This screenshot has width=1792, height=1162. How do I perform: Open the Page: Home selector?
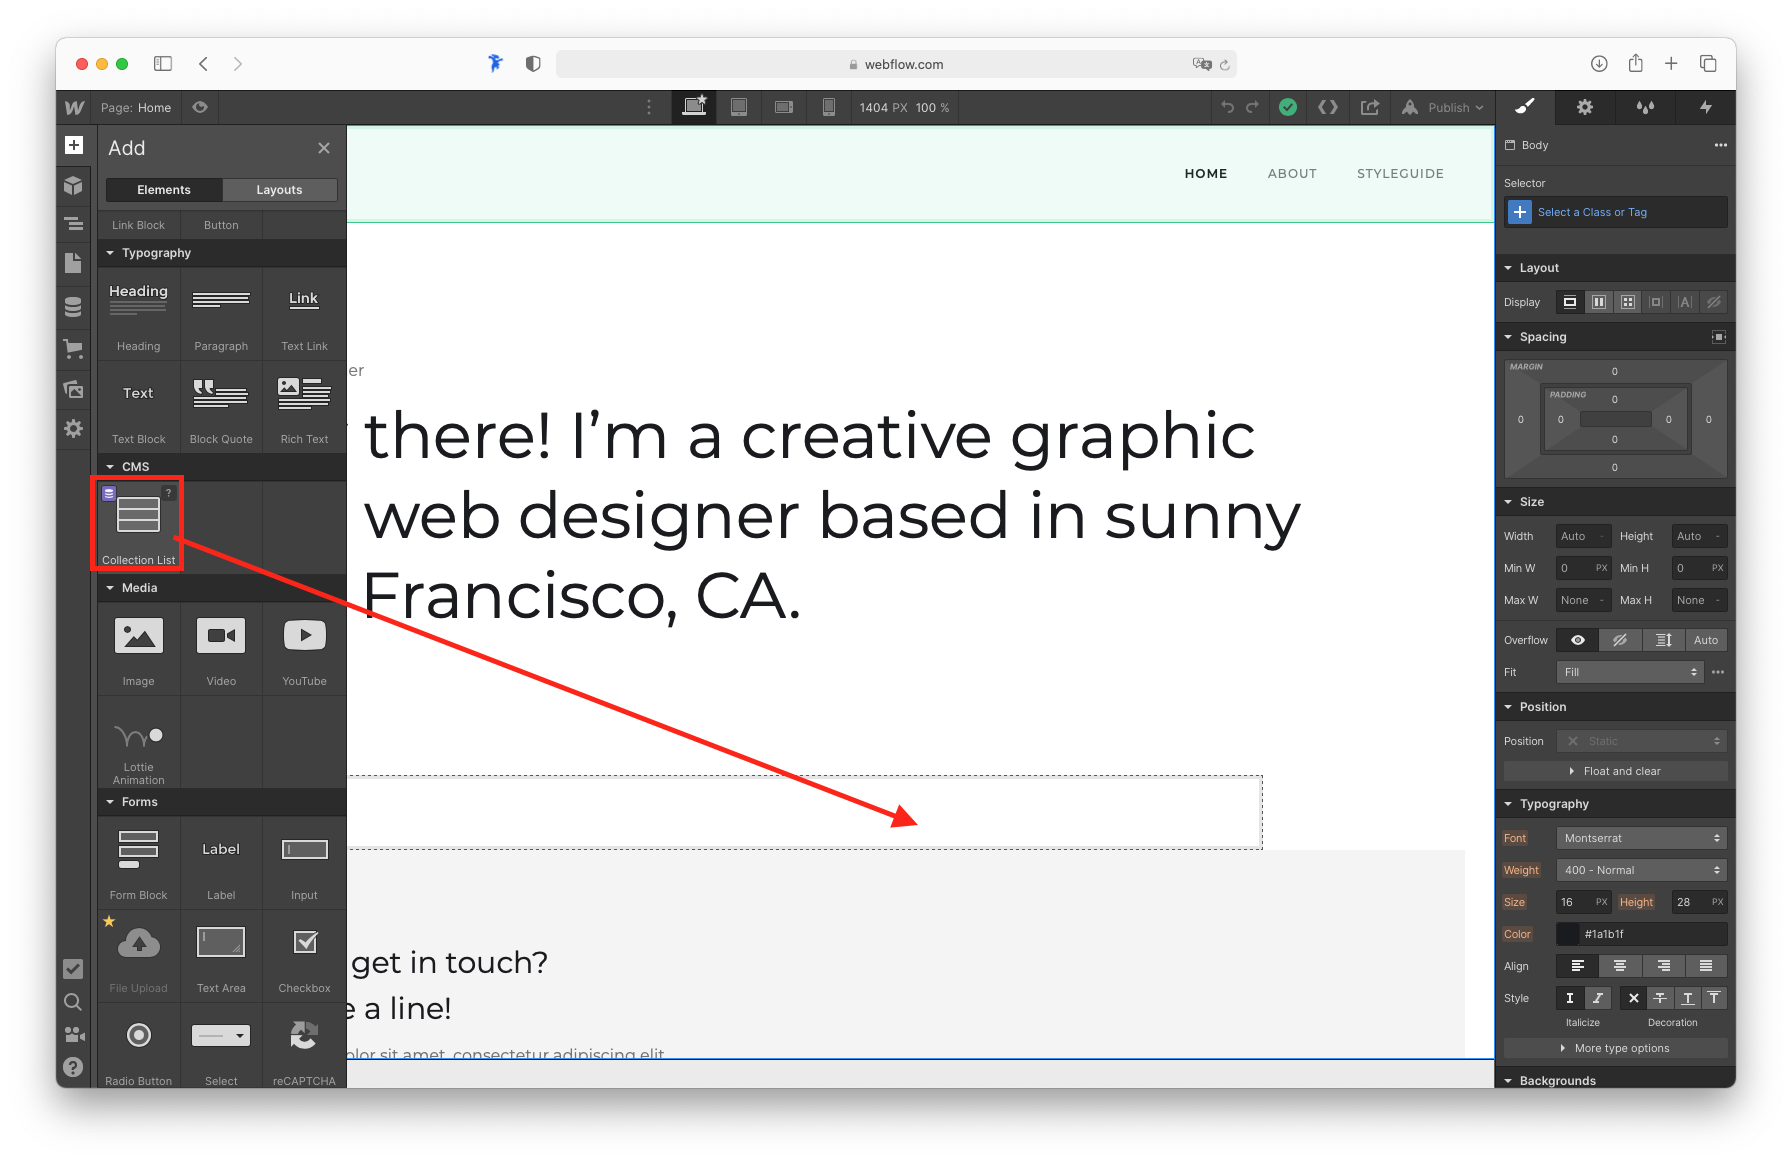pos(137,107)
